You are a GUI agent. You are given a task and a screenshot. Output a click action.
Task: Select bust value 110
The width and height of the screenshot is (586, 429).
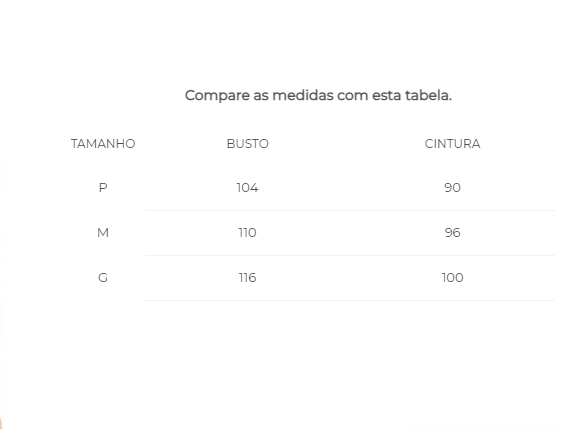pos(247,233)
